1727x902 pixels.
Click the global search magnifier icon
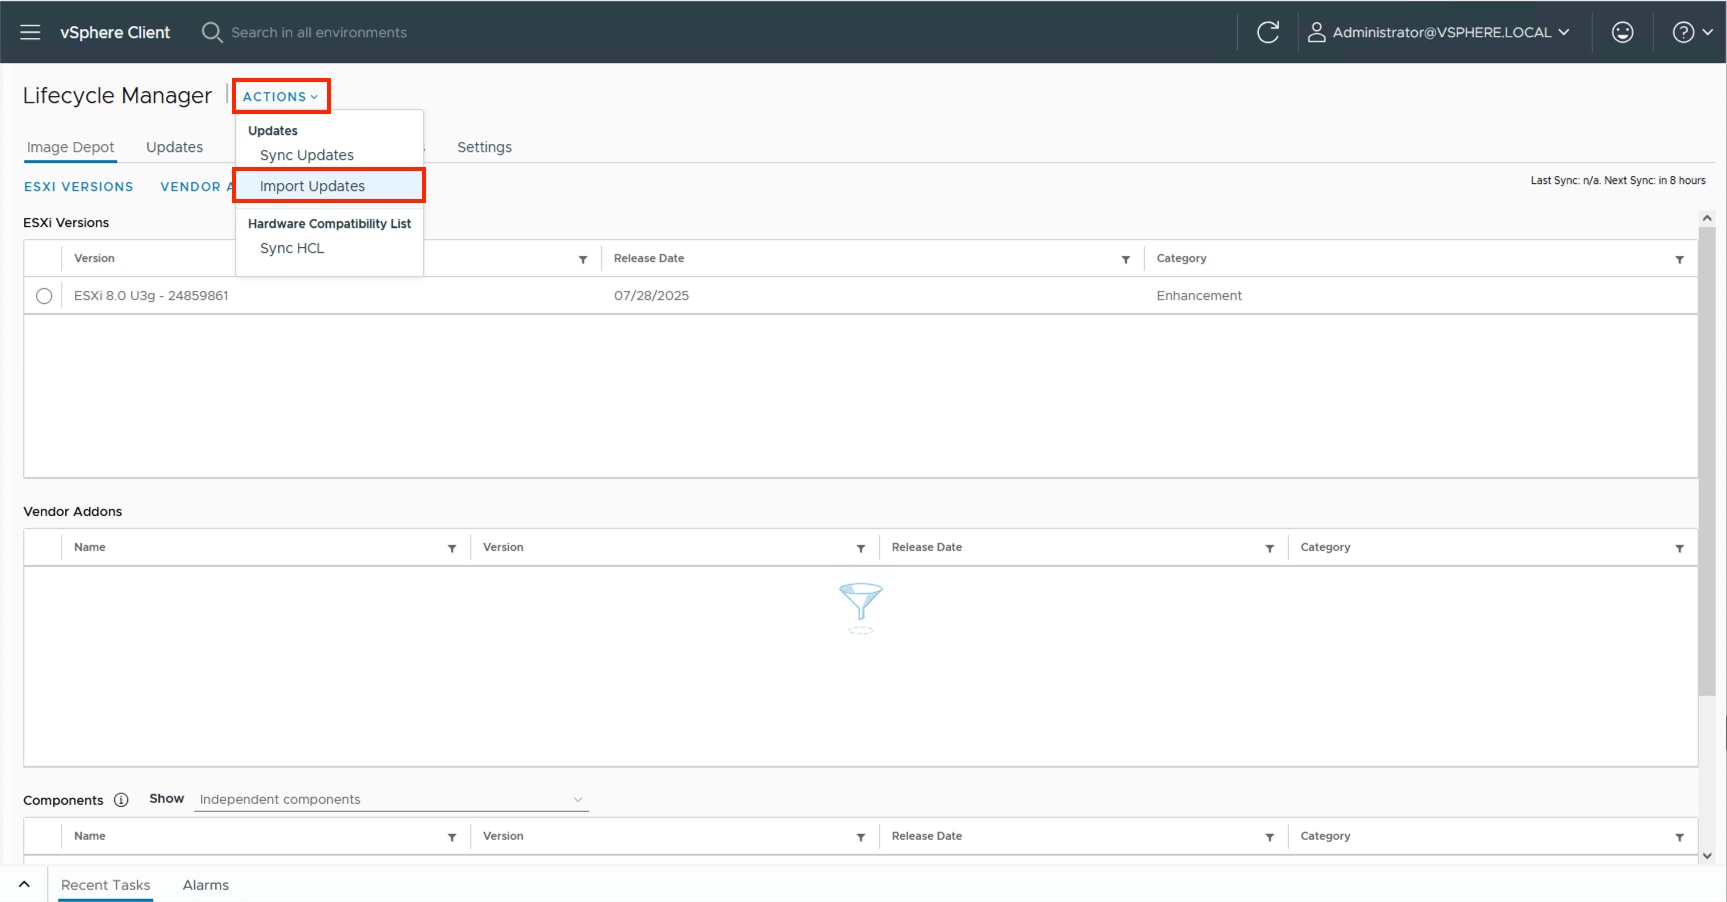pos(211,32)
